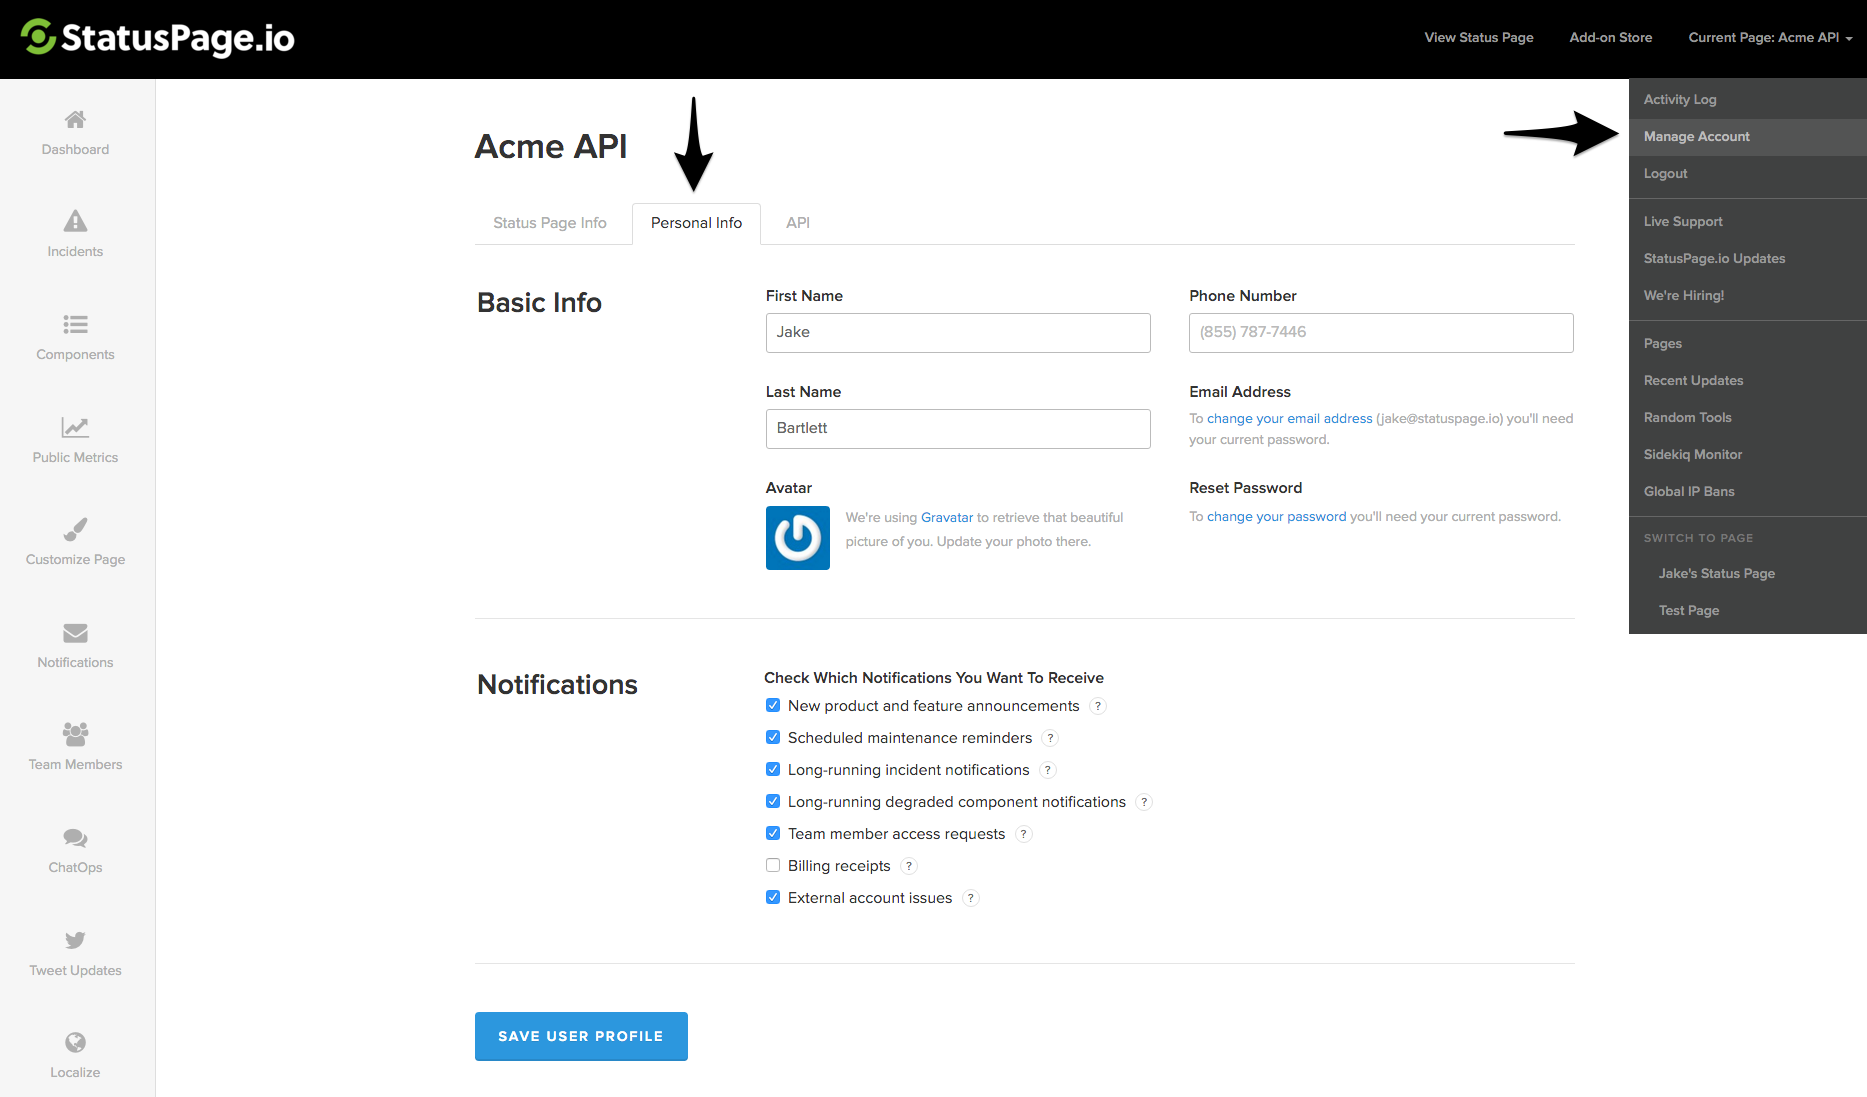
Task: Open Tweet Updates bird icon
Action: coord(75,940)
